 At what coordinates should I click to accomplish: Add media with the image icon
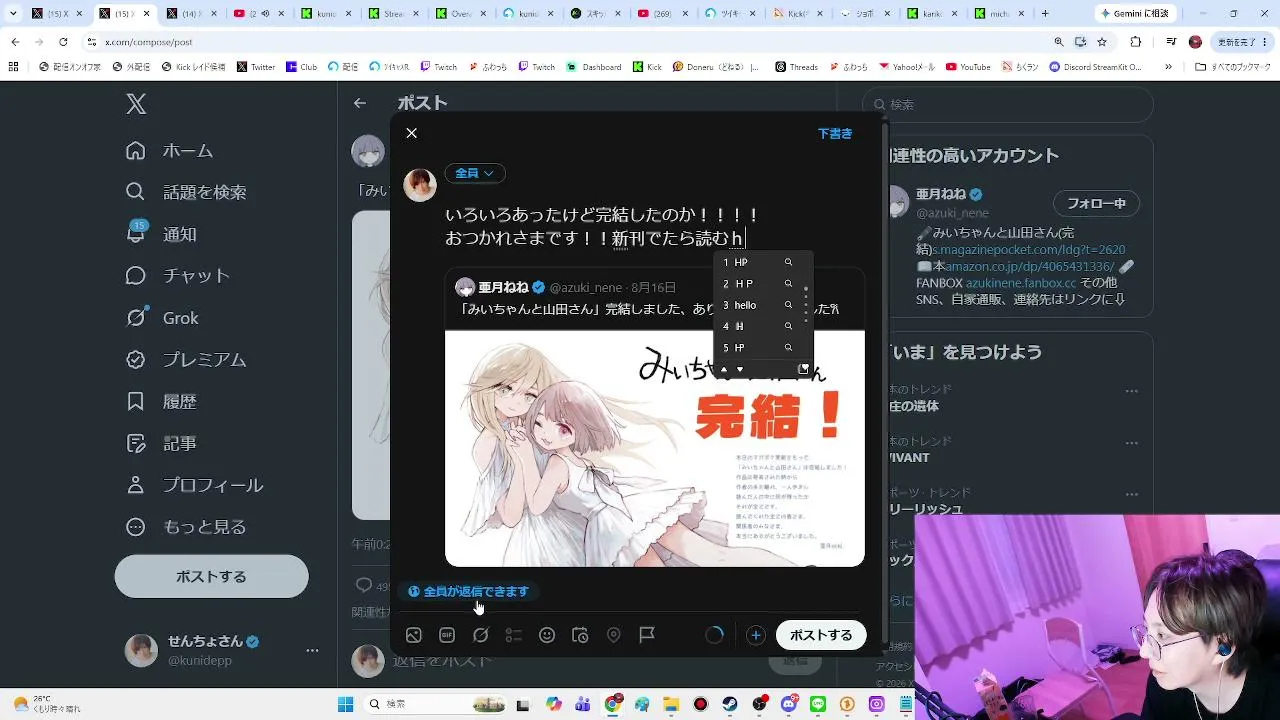(414, 635)
